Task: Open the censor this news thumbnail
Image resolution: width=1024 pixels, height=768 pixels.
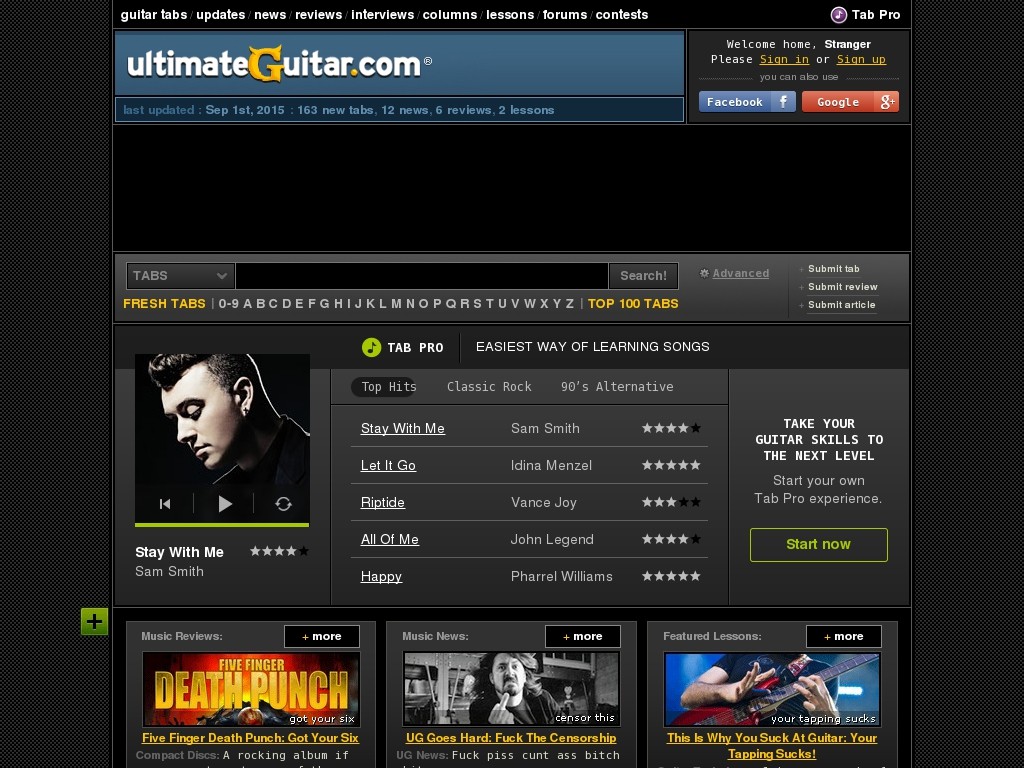Action: 511,690
